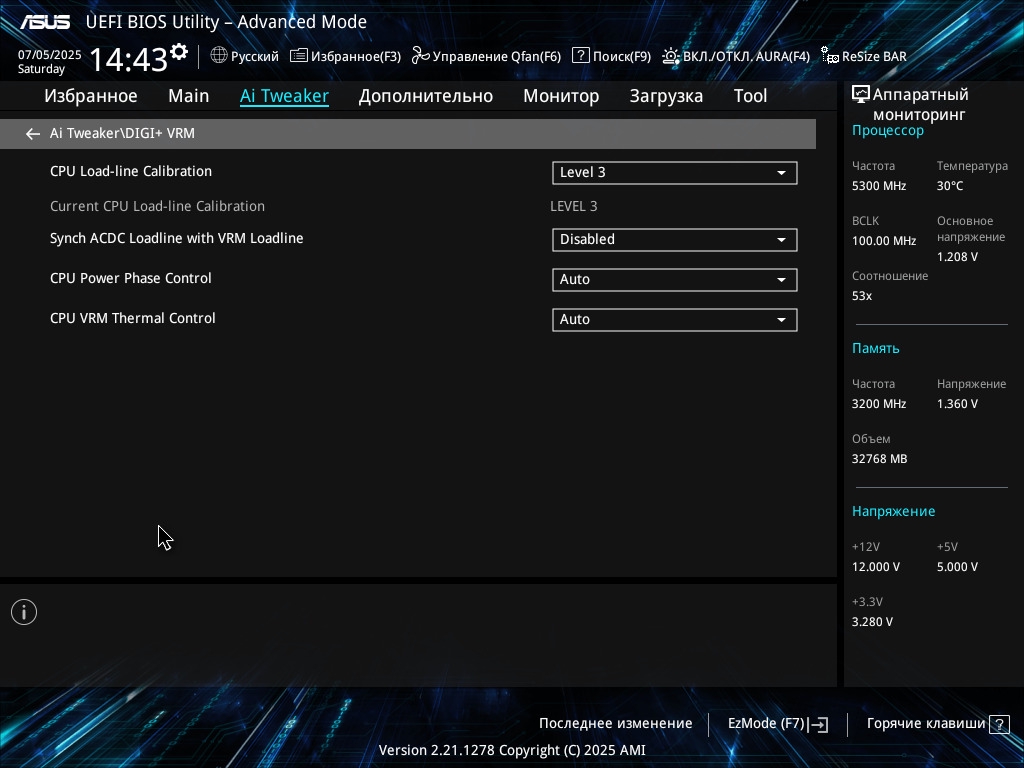Open the Дополнительно tab
The image size is (1024, 768).
click(x=426, y=96)
